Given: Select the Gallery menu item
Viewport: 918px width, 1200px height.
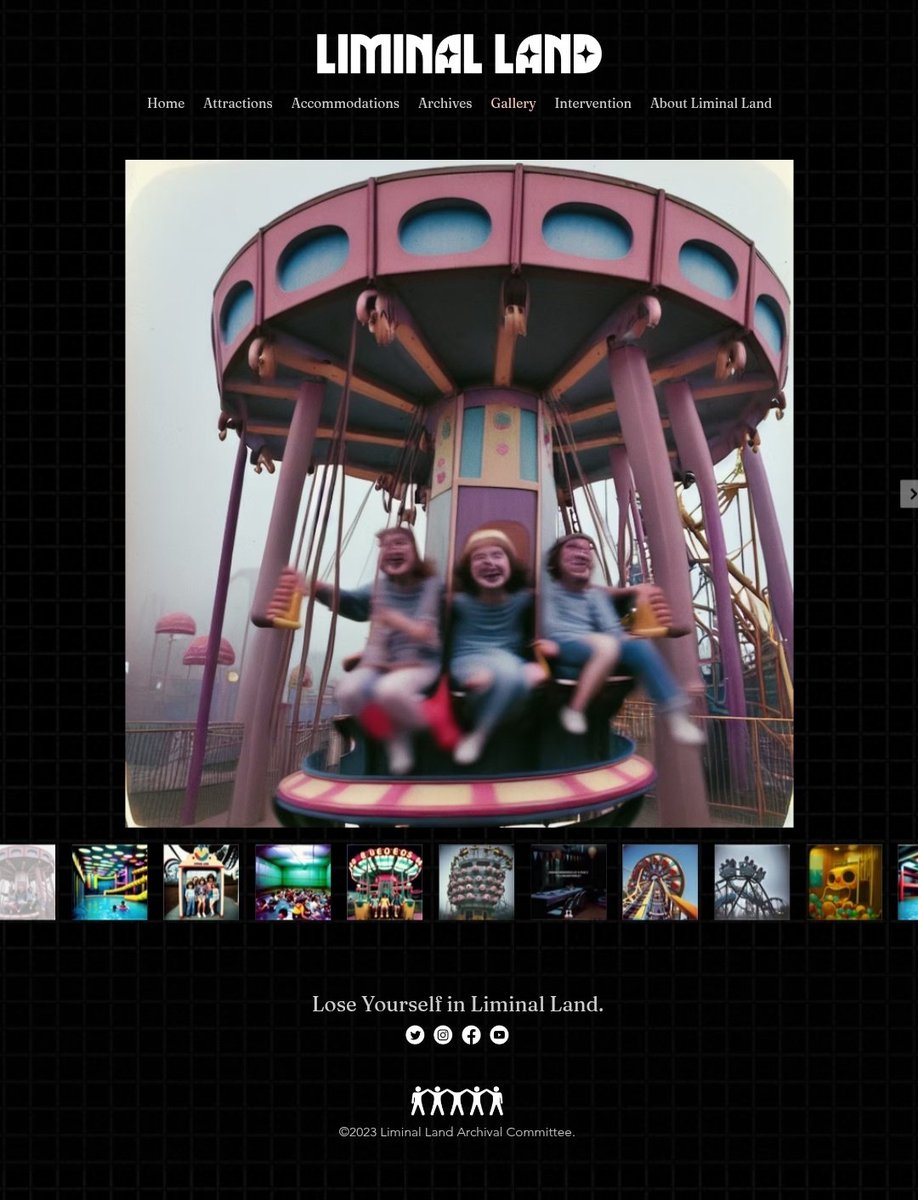Looking at the screenshot, I should click(513, 103).
